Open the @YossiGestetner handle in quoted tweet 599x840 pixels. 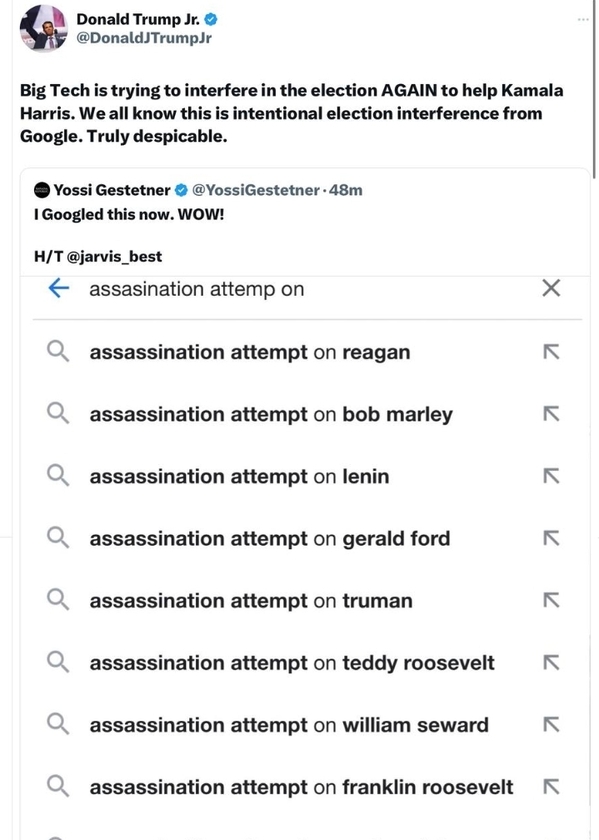point(256,190)
